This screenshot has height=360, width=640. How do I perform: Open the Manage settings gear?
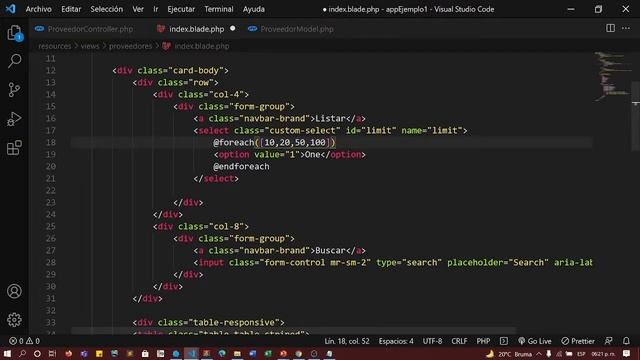pos(14,320)
